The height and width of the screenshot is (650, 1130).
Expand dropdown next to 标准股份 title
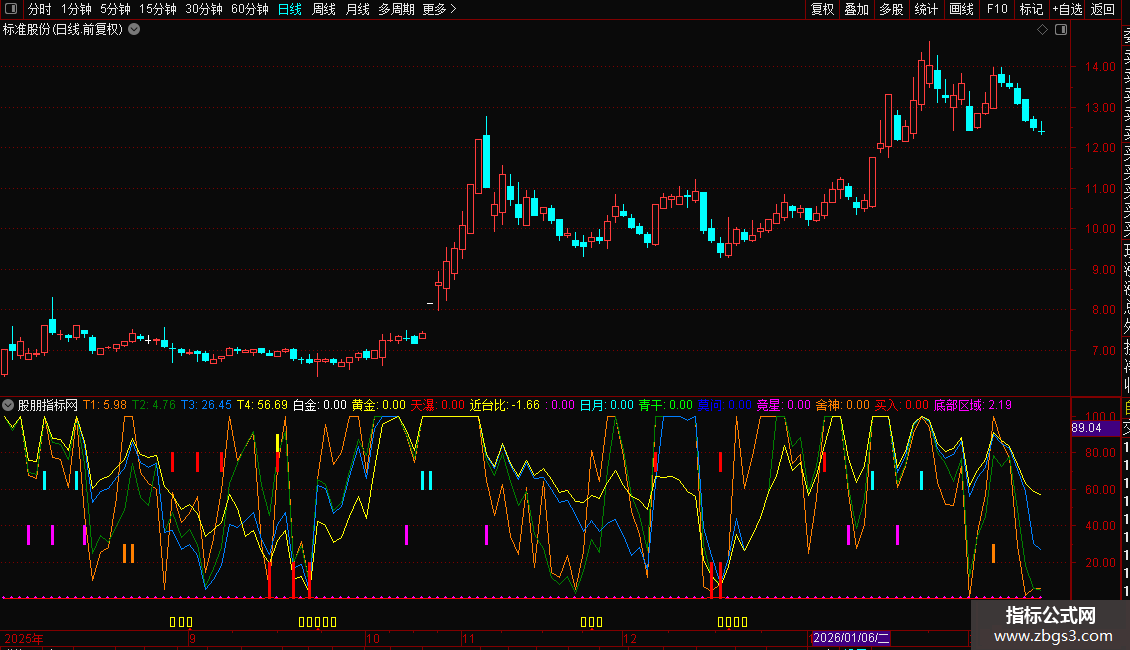134,30
